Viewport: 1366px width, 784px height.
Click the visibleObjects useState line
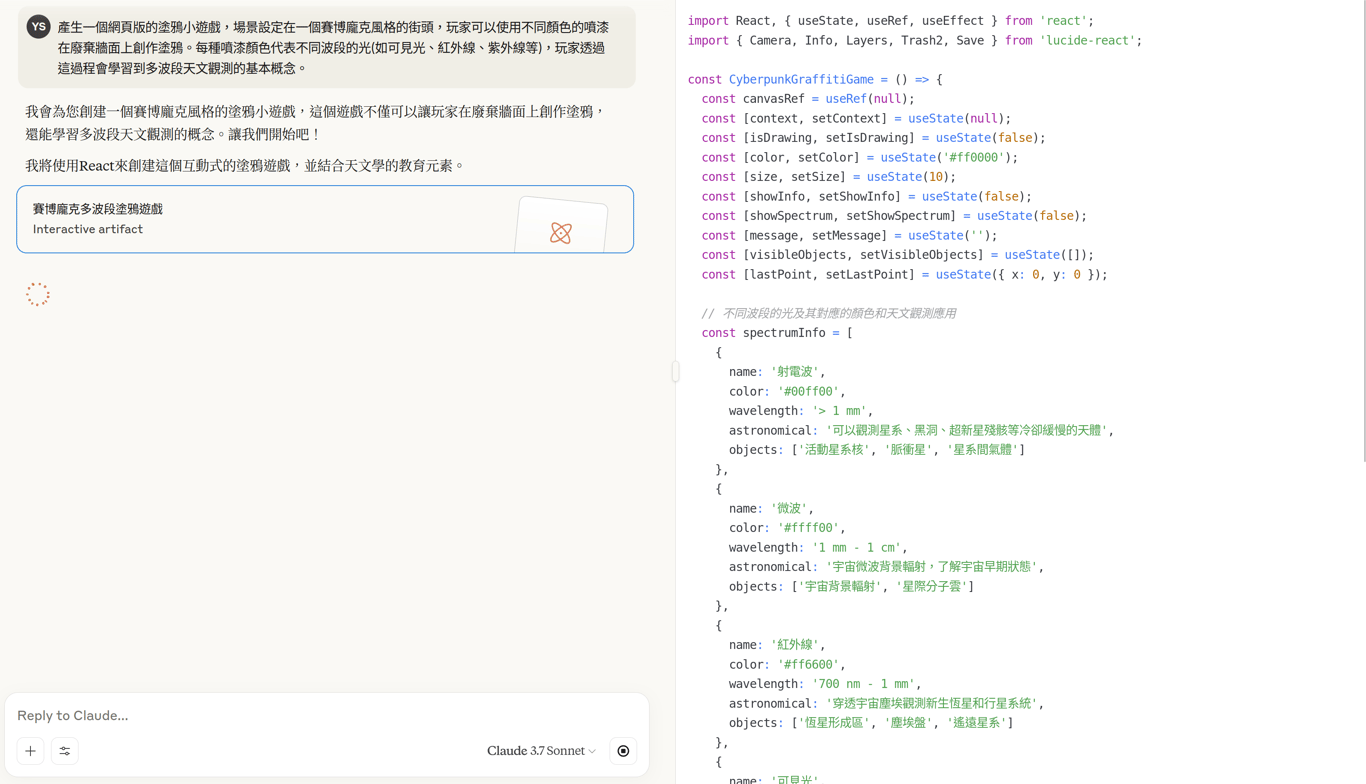[x=898, y=255]
